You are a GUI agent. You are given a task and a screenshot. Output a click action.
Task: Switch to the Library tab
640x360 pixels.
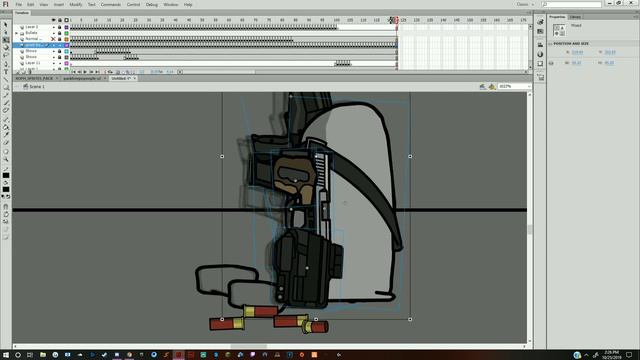(575, 17)
